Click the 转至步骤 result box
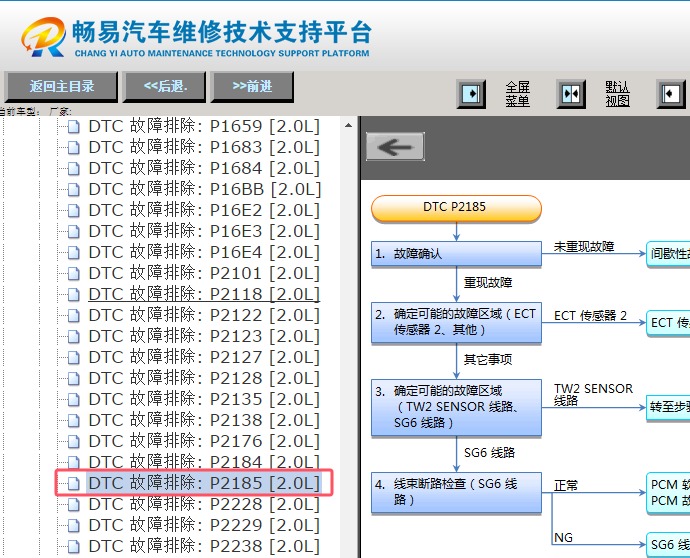This screenshot has height=558, width=690. [x=668, y=407]
